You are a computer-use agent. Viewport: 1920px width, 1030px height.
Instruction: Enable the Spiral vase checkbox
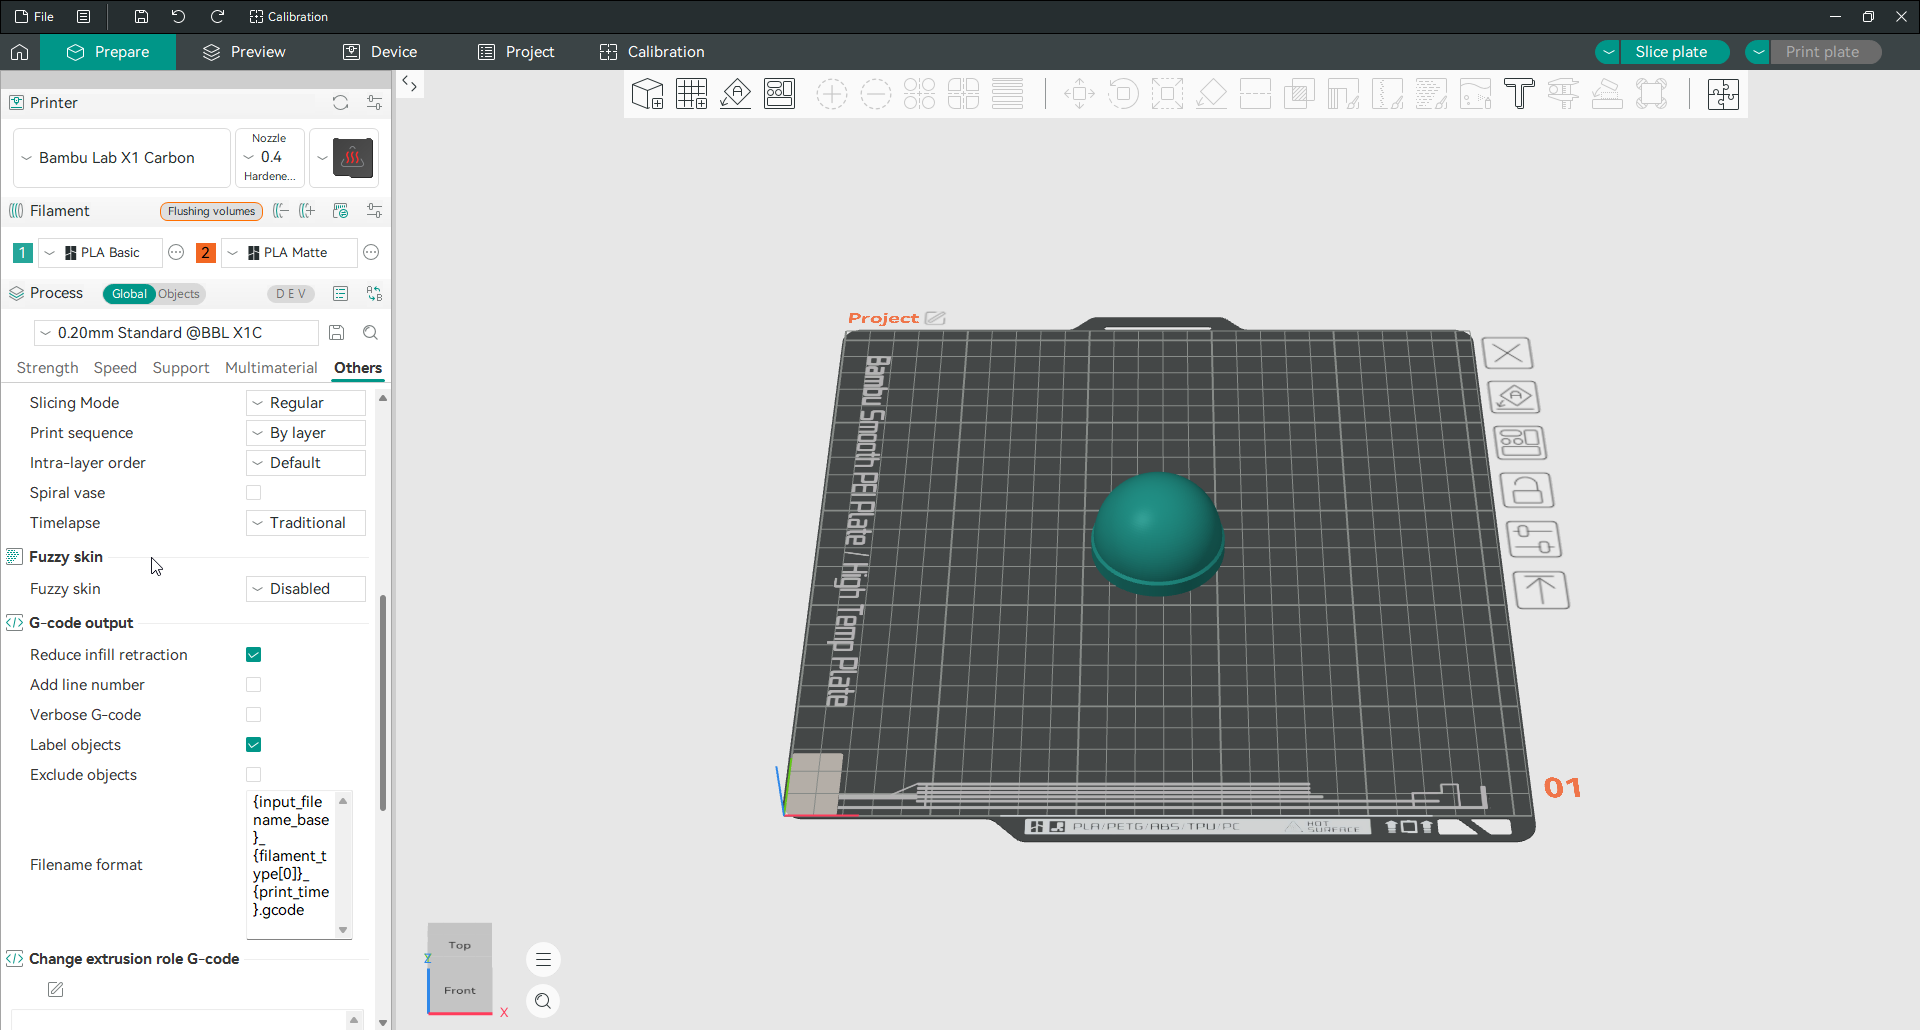tap(254, 493)
